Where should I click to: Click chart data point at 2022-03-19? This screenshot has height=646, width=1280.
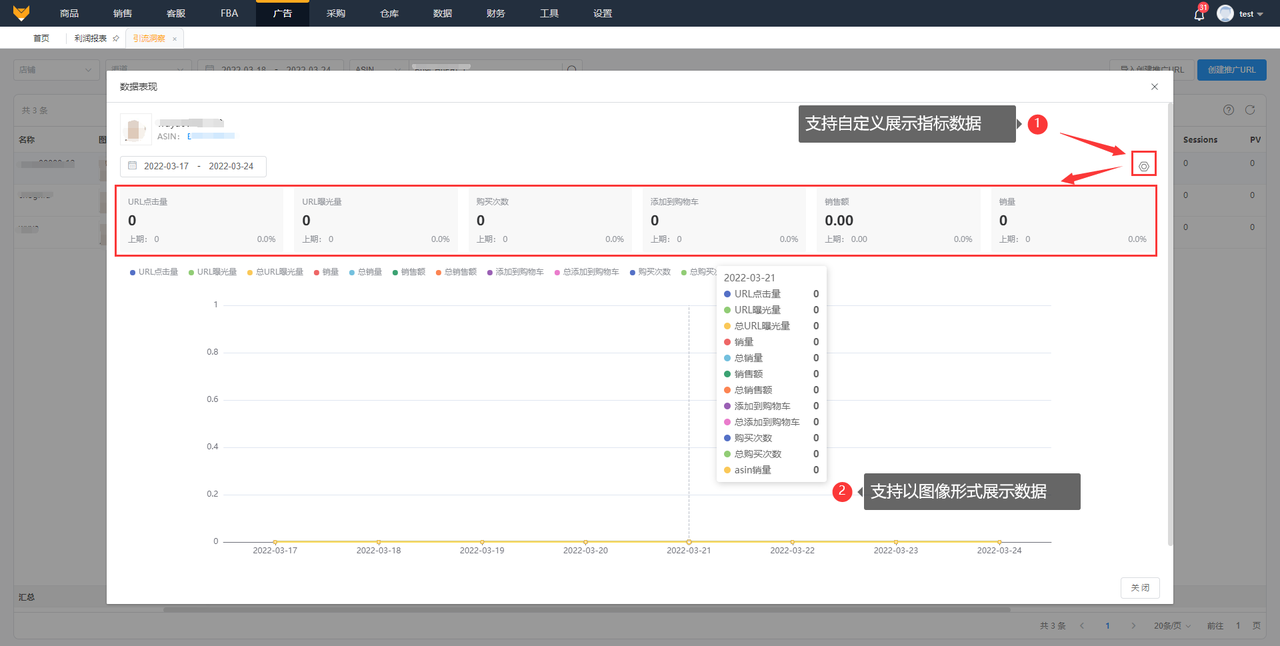482,541
